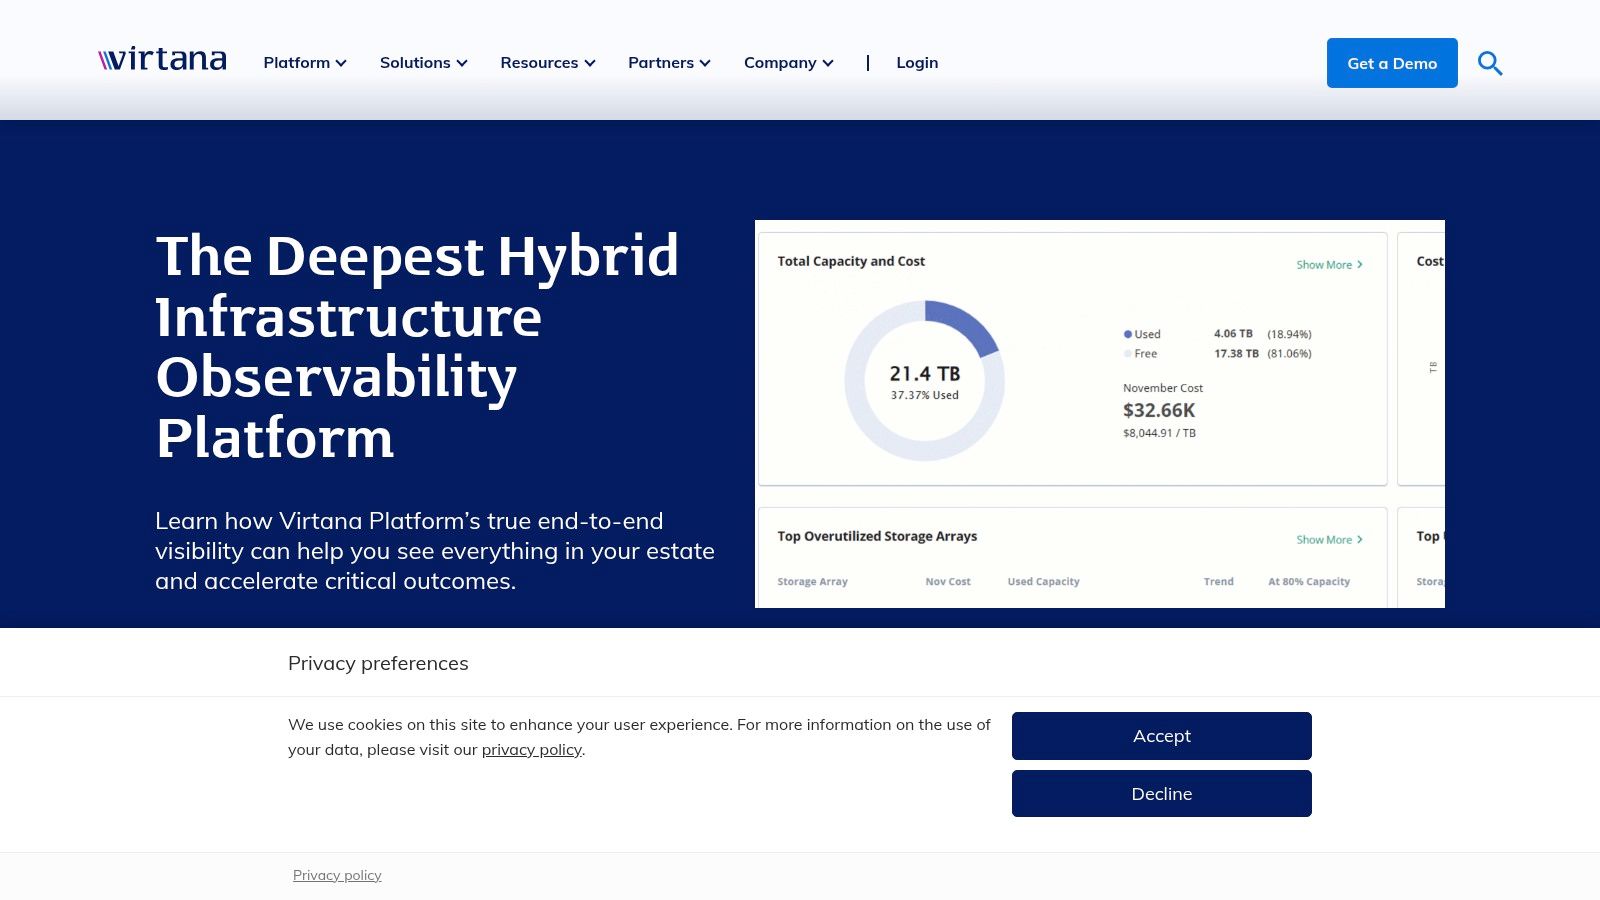Expand the Solutions menu chevron
This screenshot has height=900, width=1600.
tap(462, 63)
